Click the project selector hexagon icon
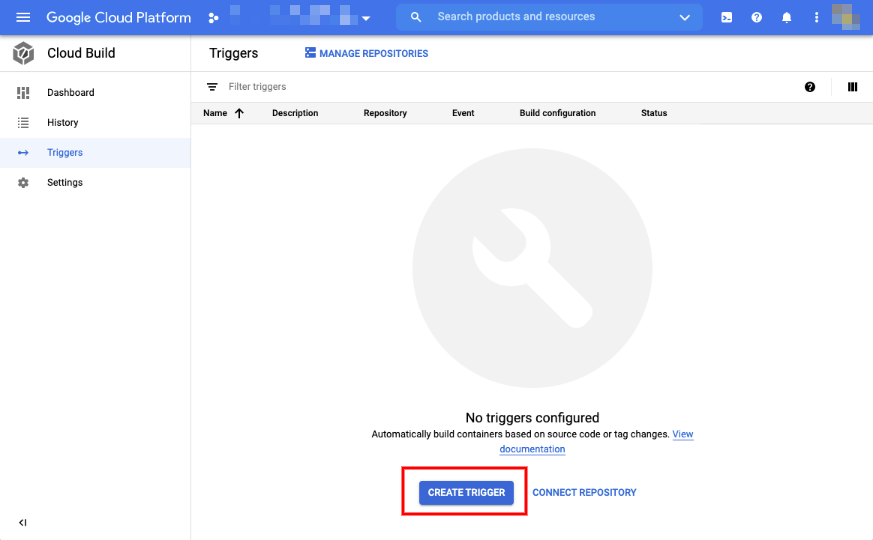 click(213, 18)
